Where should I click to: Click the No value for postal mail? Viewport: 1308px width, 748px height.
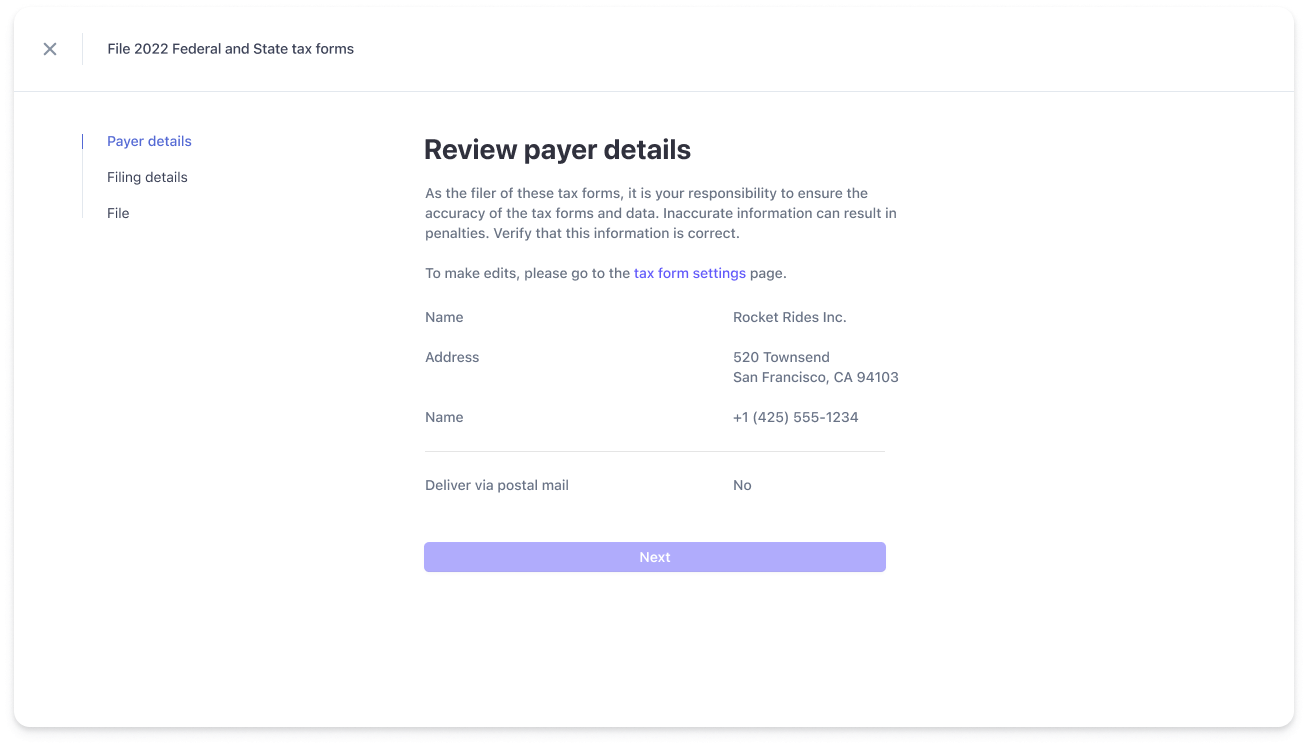(x=741, y=485)
